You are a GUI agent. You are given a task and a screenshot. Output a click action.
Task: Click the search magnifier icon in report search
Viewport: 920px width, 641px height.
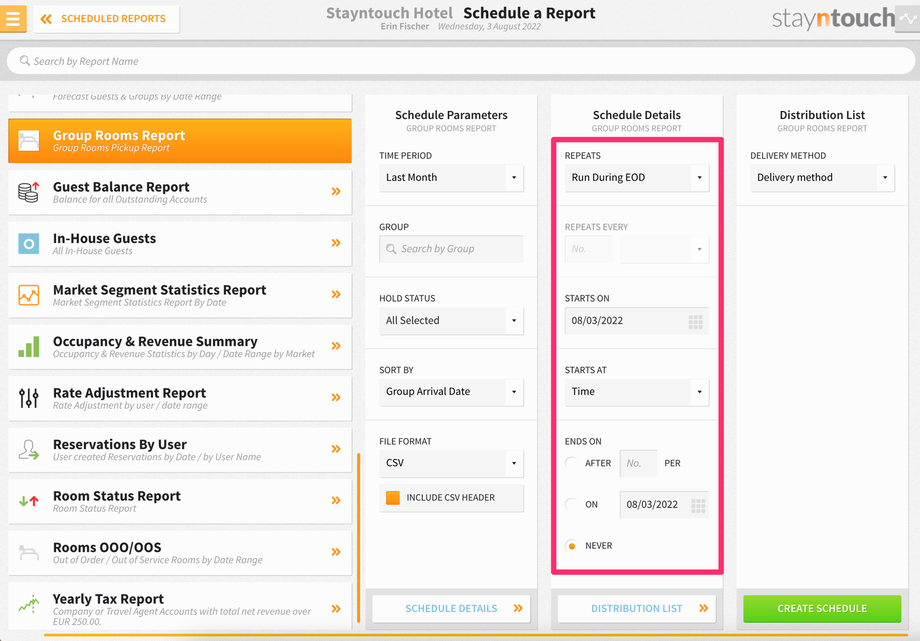[x=25, y=60]
